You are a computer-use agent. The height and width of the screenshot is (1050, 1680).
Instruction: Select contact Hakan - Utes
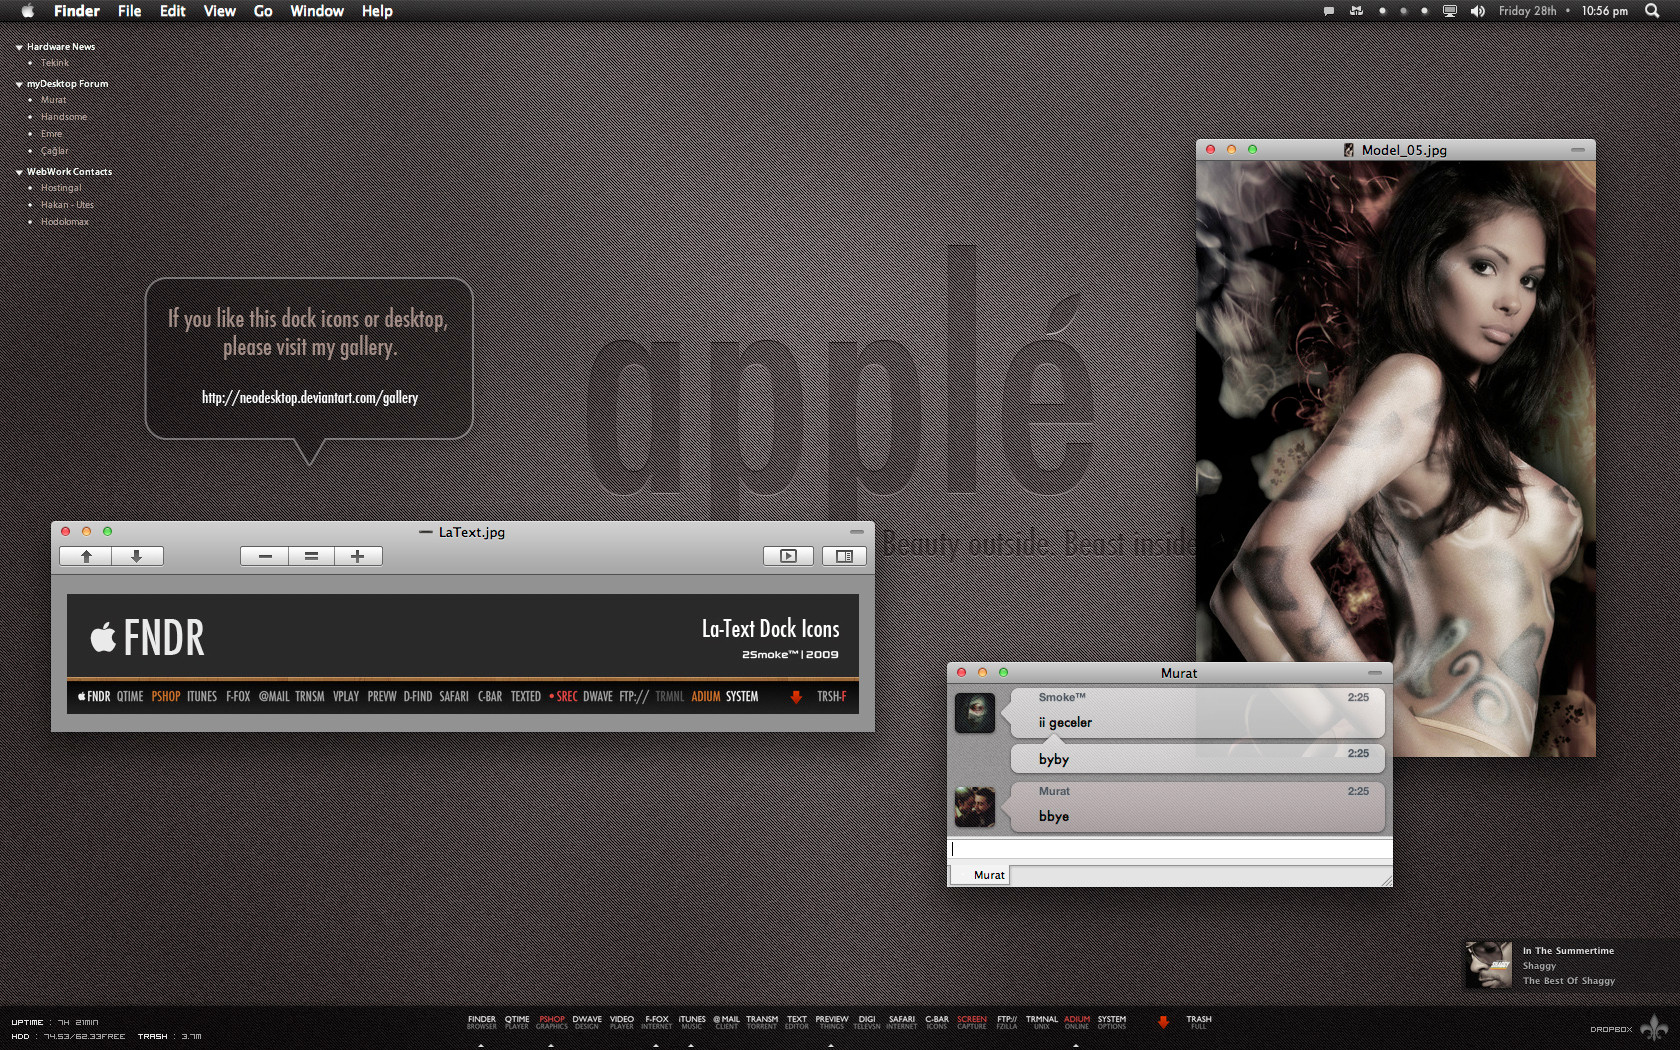(67, 205)
